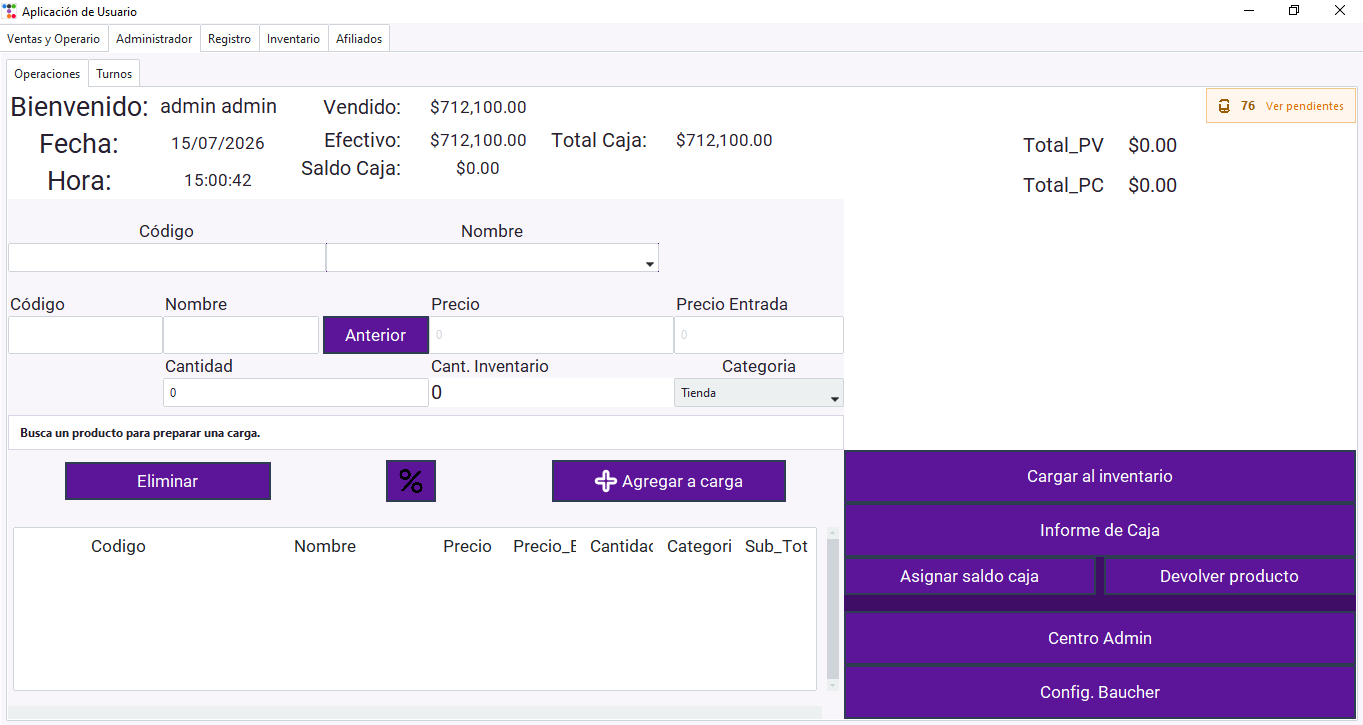Select the Afiliados tab

tap(359, 39)
